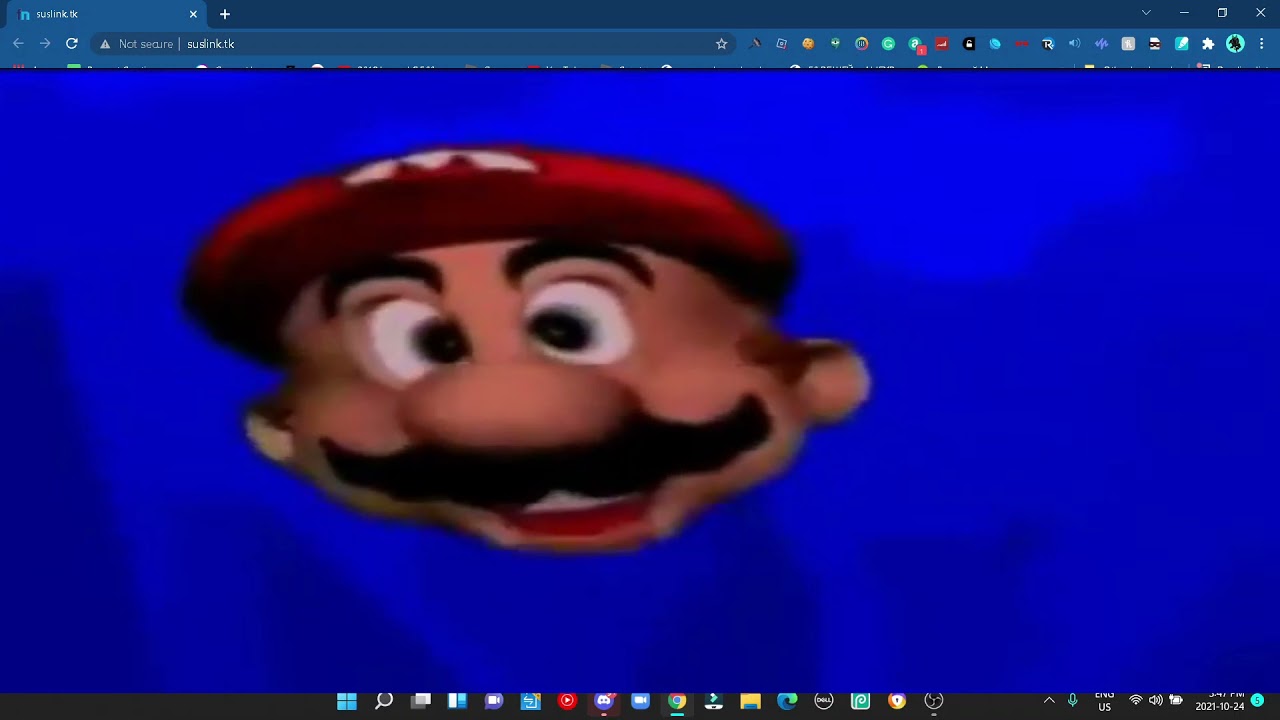Open a new tab with plus button
The width and height of the screenshot is (1280, 720).
pos(225,14)
